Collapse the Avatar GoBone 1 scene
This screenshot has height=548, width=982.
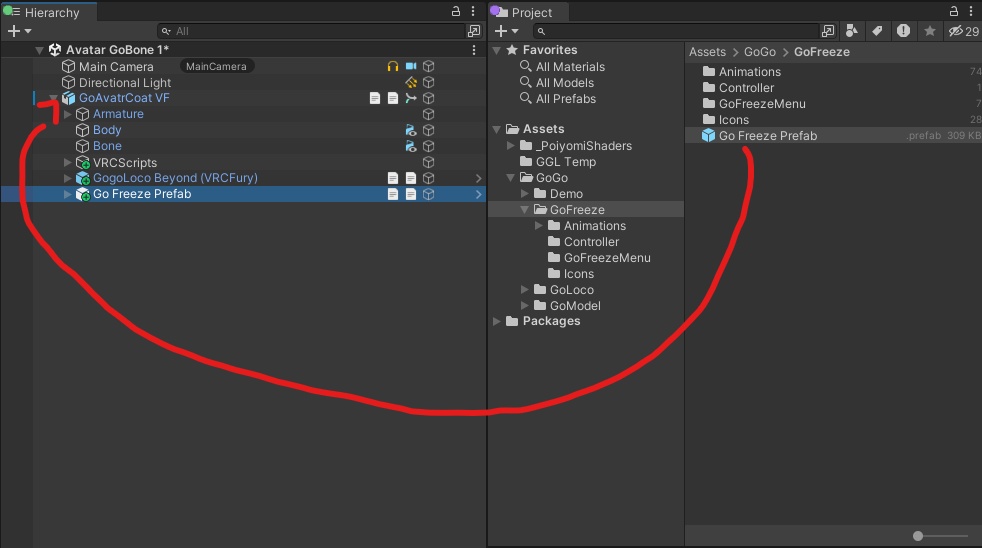(x=39, y=50)
